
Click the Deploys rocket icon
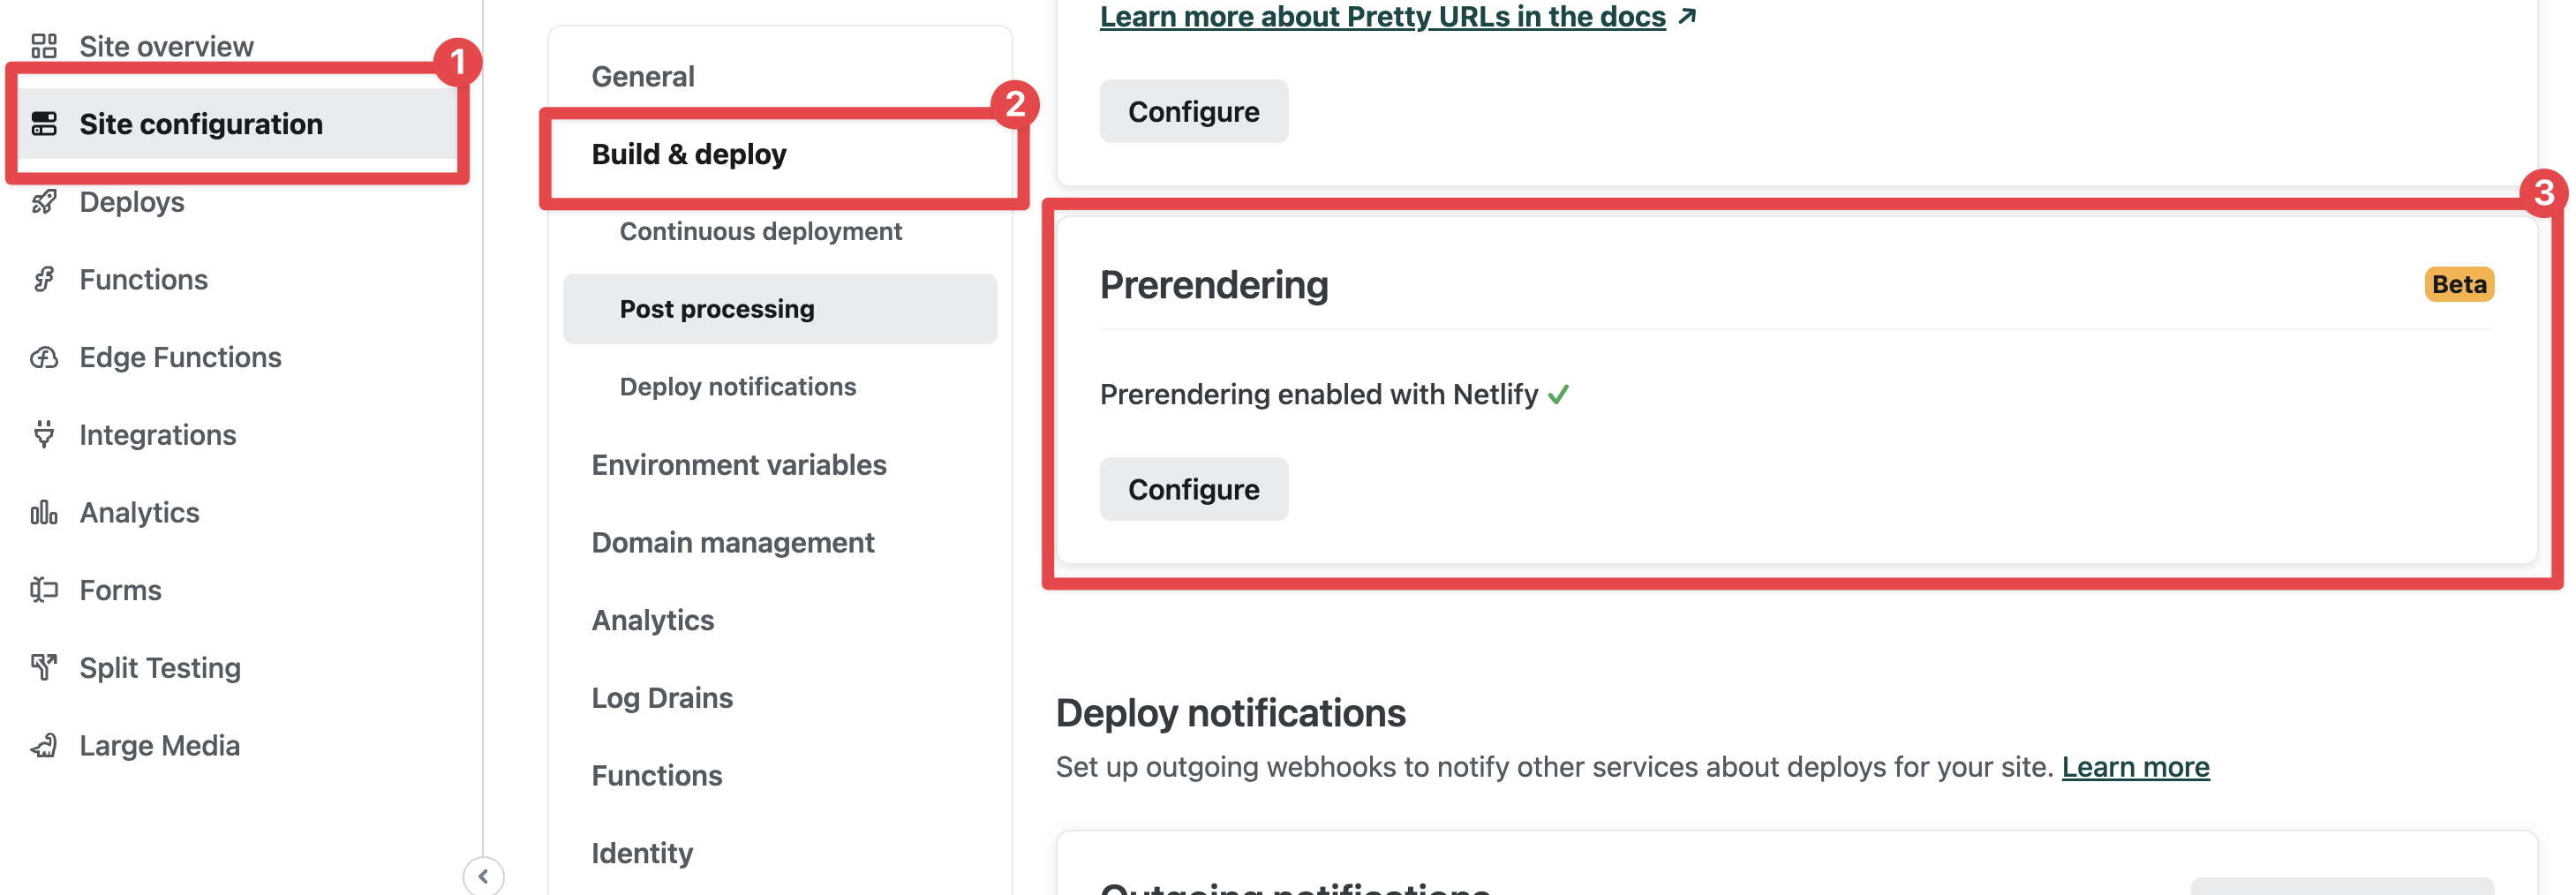click(x=44, y=202)
